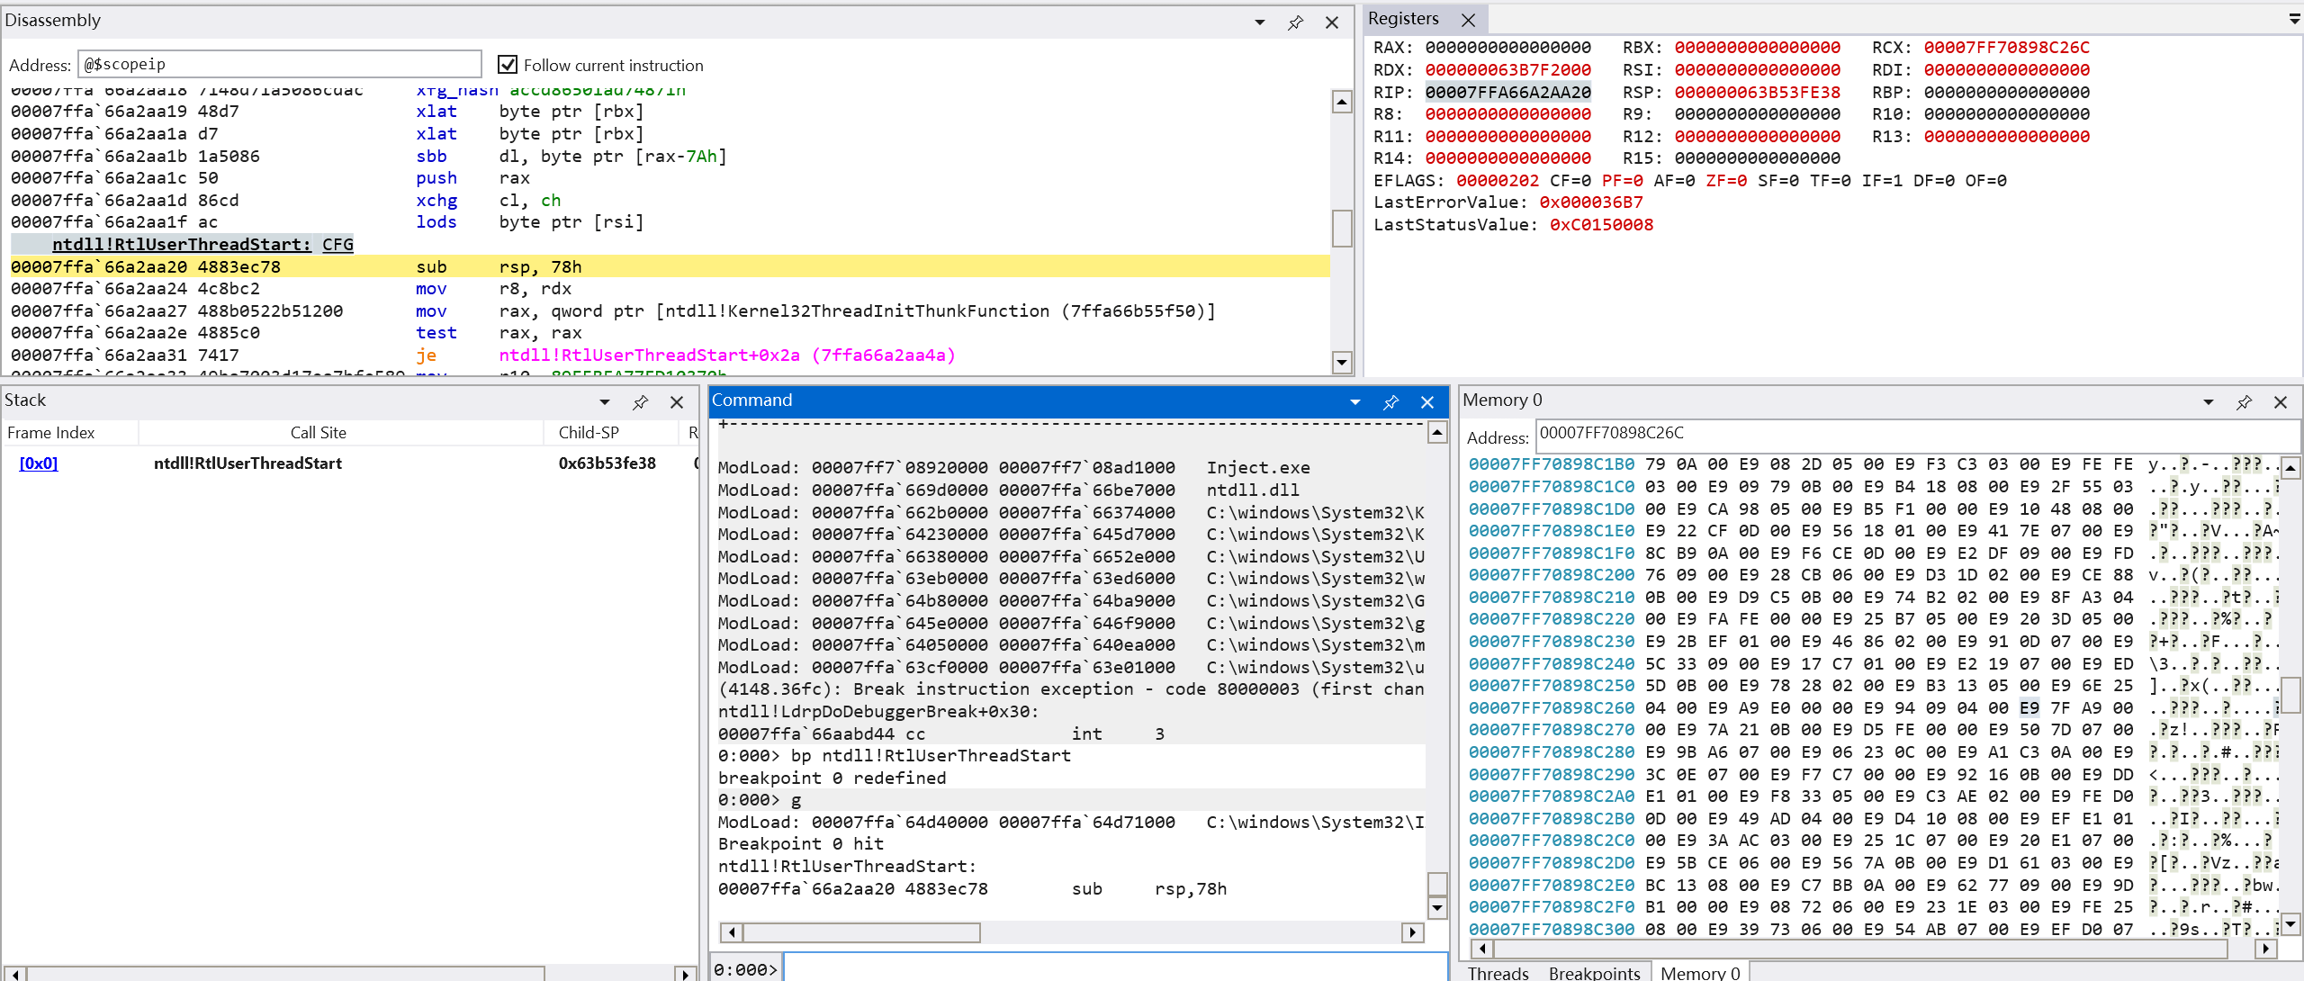This screenshot has width=2304, height=981.
Task: Pin the Stack panel
Action: point(640,402)
